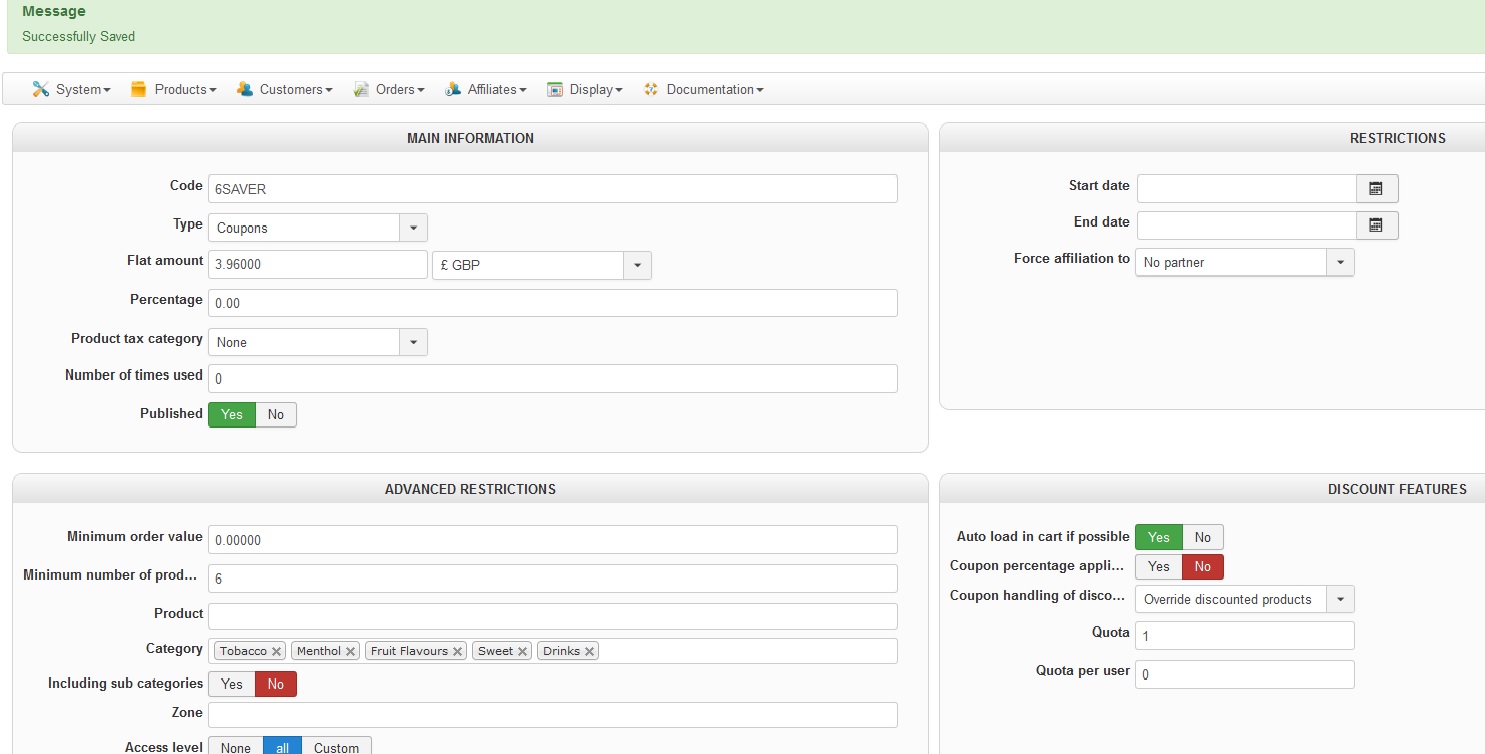The image size is (1485, 754).
Task: Set Coupon percentage applies to No
Action: tap(1203, 566)
